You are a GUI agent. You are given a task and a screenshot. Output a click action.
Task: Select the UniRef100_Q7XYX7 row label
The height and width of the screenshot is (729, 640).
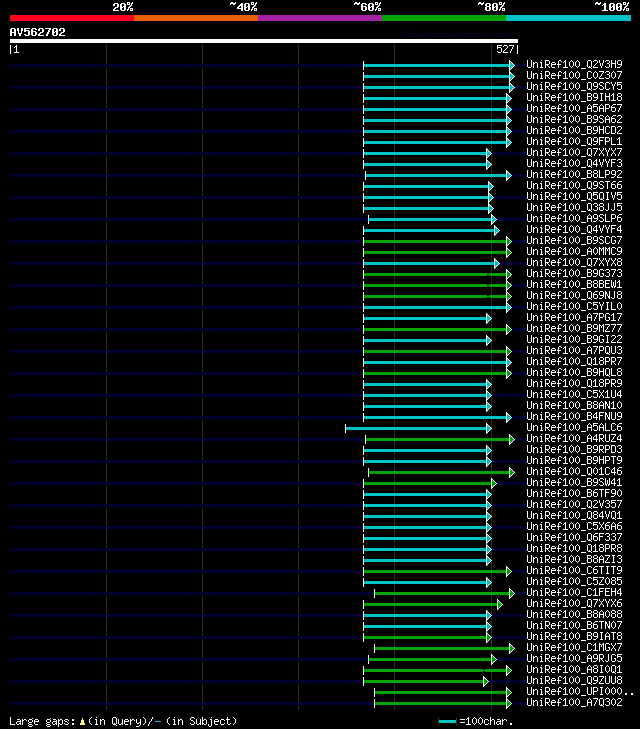tap(574, 152)
